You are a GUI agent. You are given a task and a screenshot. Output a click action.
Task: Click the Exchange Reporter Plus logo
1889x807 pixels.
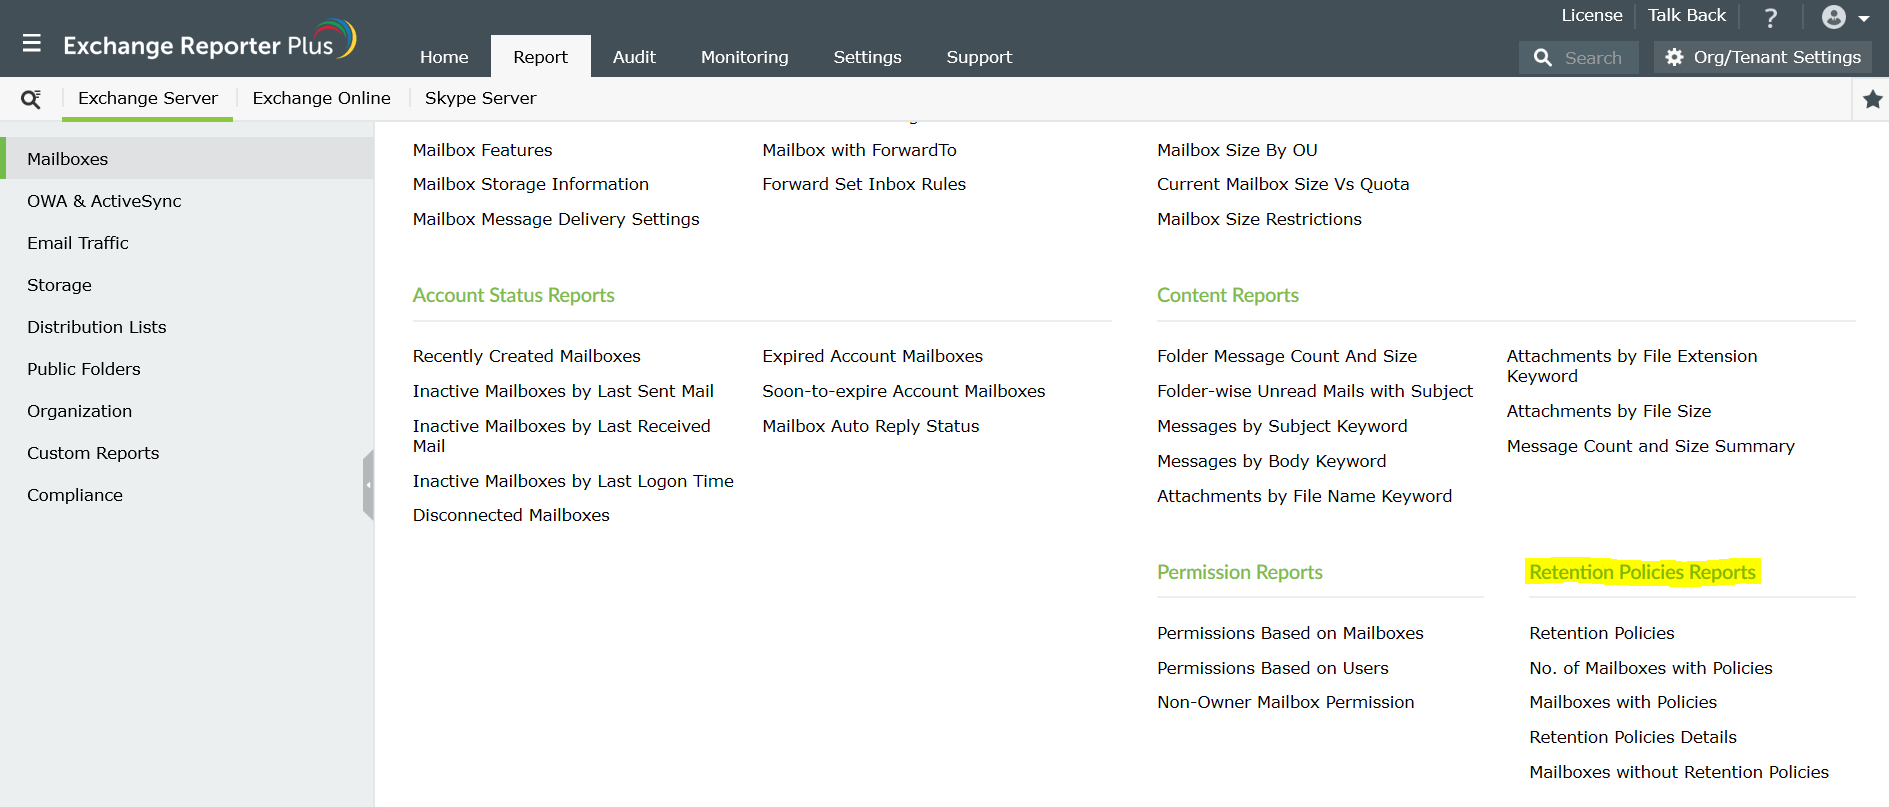(x=209, y=43)
